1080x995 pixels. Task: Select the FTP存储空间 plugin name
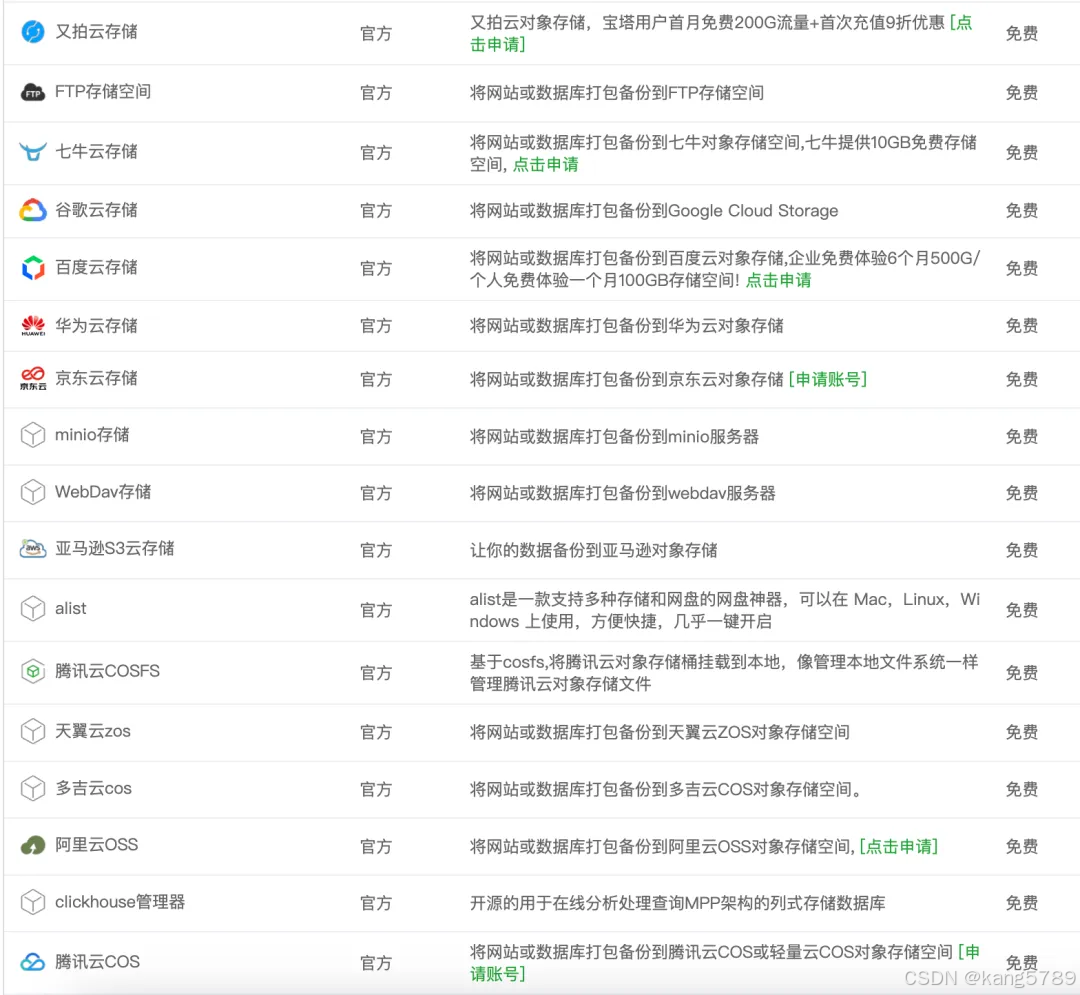tap(103, 92)
